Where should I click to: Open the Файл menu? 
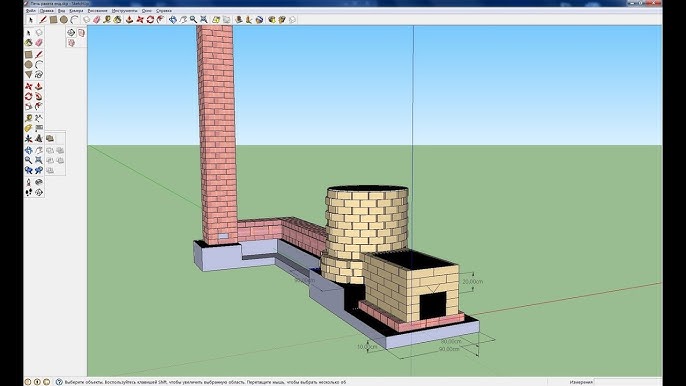[31, 11]
